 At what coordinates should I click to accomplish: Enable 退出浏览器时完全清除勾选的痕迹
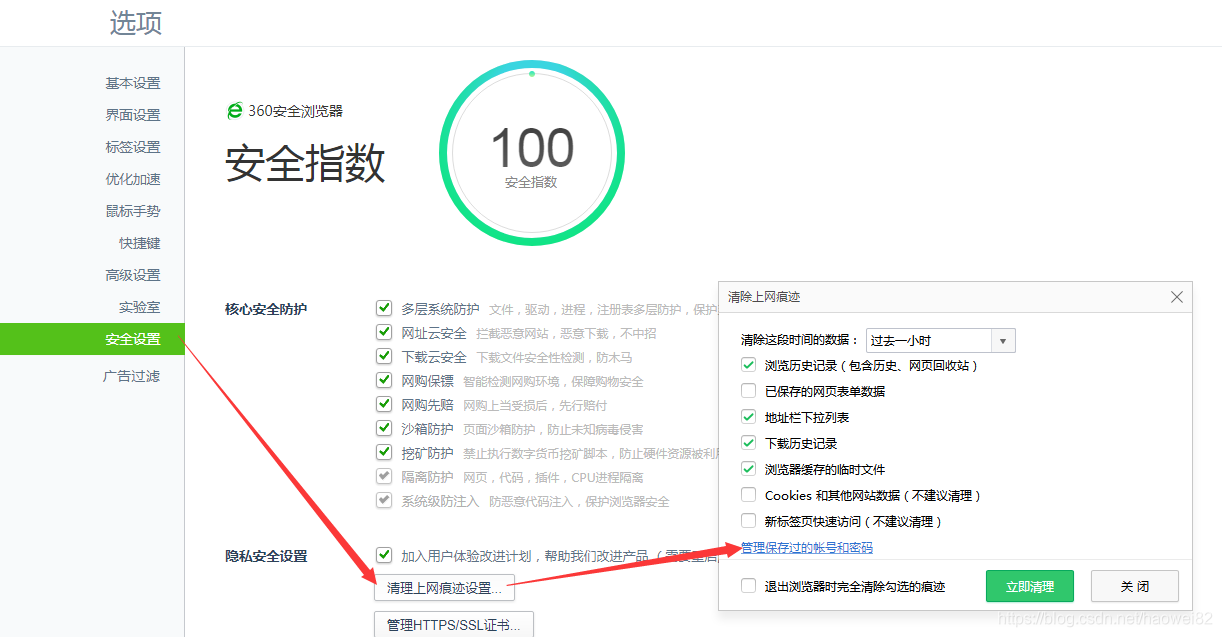click(748, 586)
